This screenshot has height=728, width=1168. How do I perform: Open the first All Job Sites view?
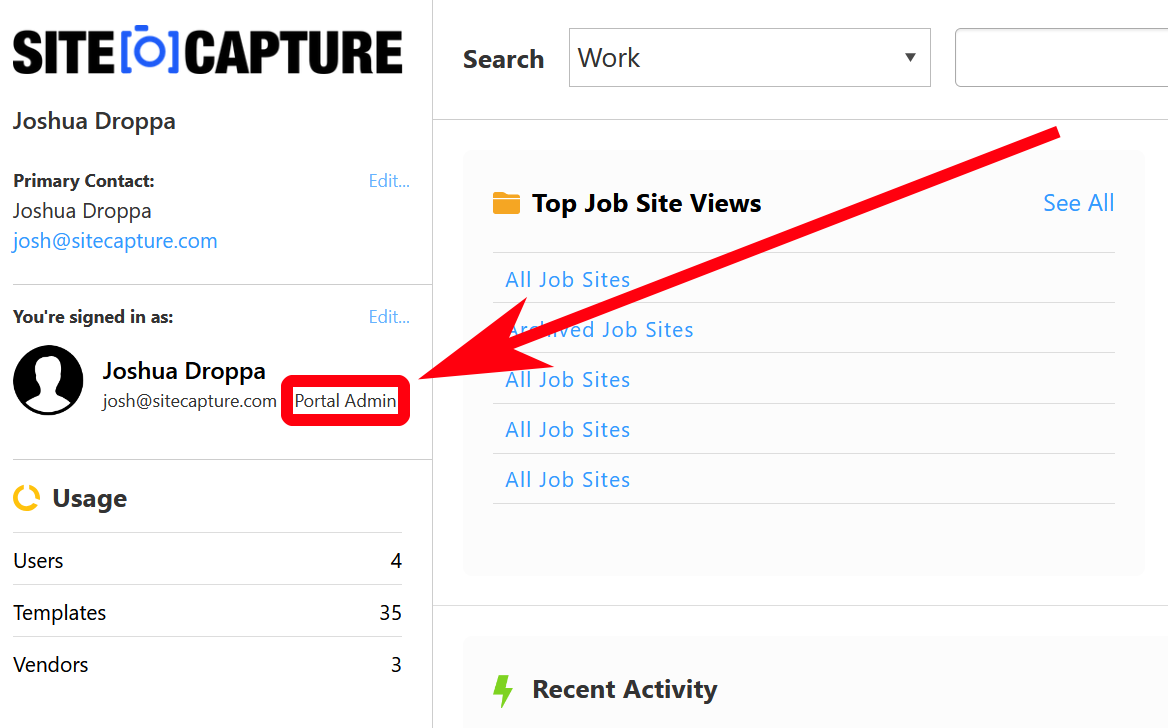568,279
